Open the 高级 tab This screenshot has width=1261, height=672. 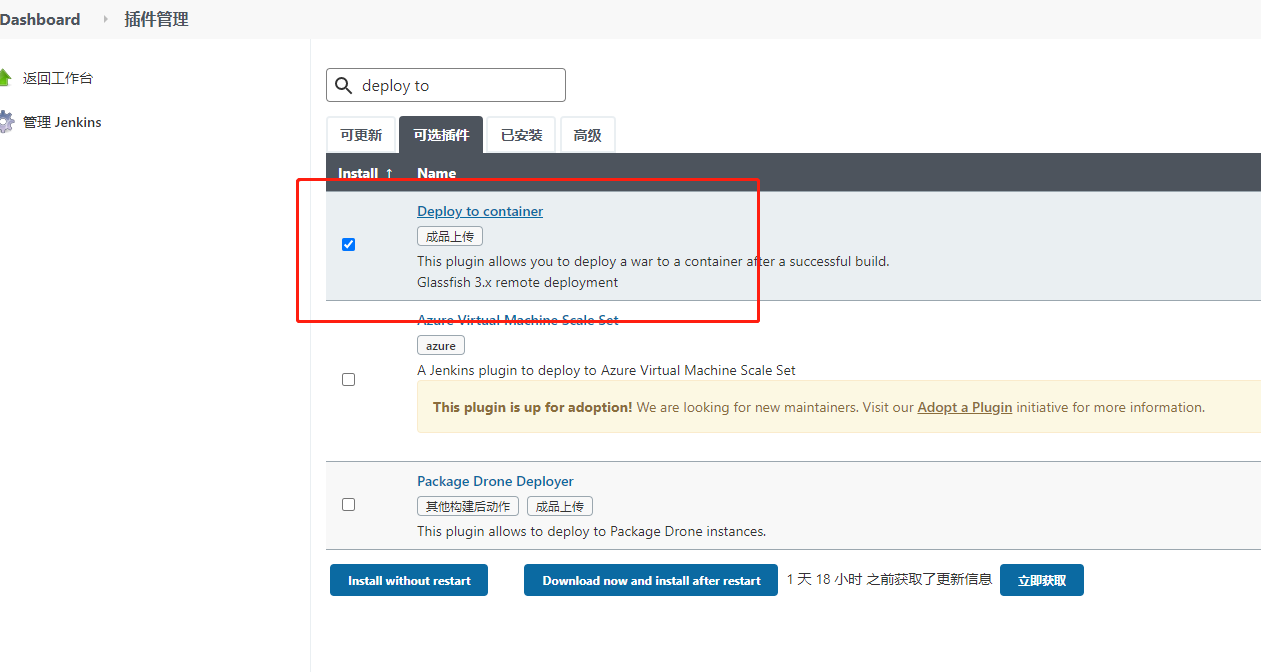(x=587, y=135)
